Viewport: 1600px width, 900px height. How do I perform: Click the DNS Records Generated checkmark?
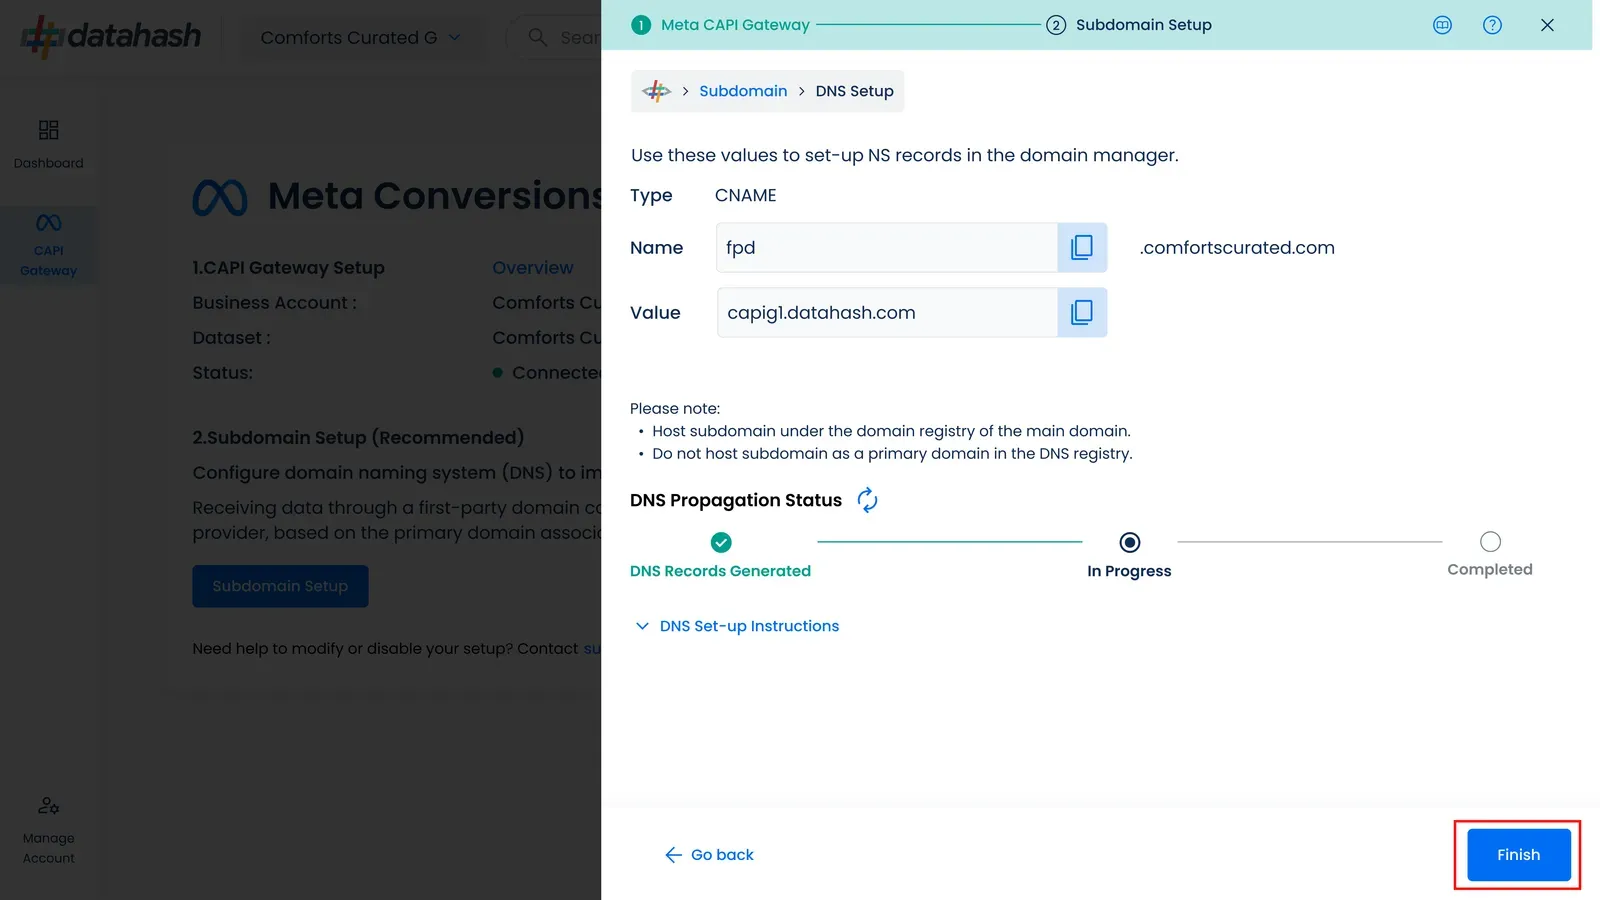pyautogui.click(x=721, y=542)
